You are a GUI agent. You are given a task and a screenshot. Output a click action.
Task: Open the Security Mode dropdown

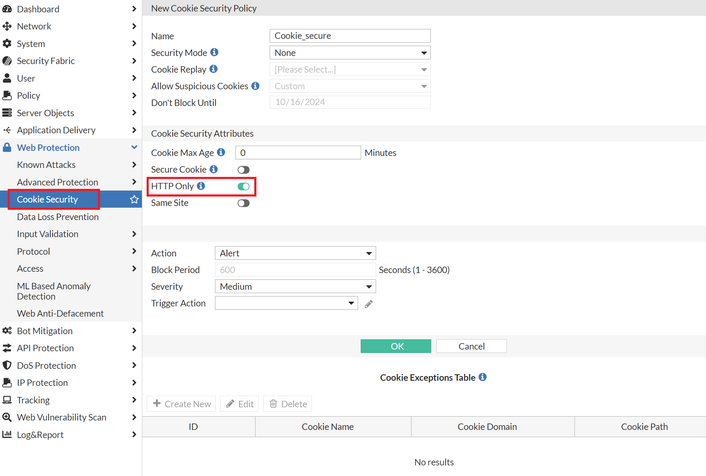[350, 52]
